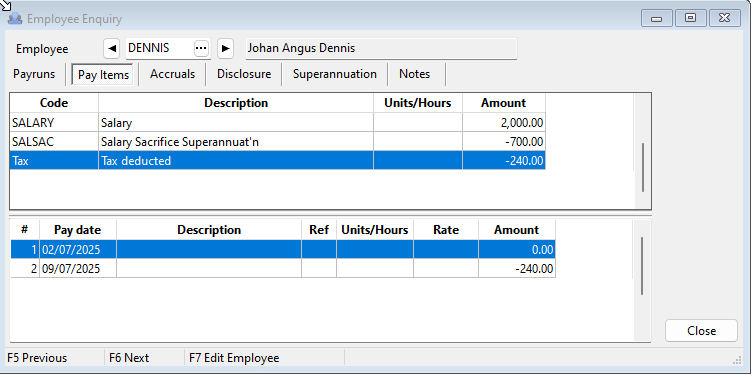Viewport: 755px width, 377px height.
Task: Click the employee code field DENNIS
Action: pyautogui.click(x=160, y=48)
